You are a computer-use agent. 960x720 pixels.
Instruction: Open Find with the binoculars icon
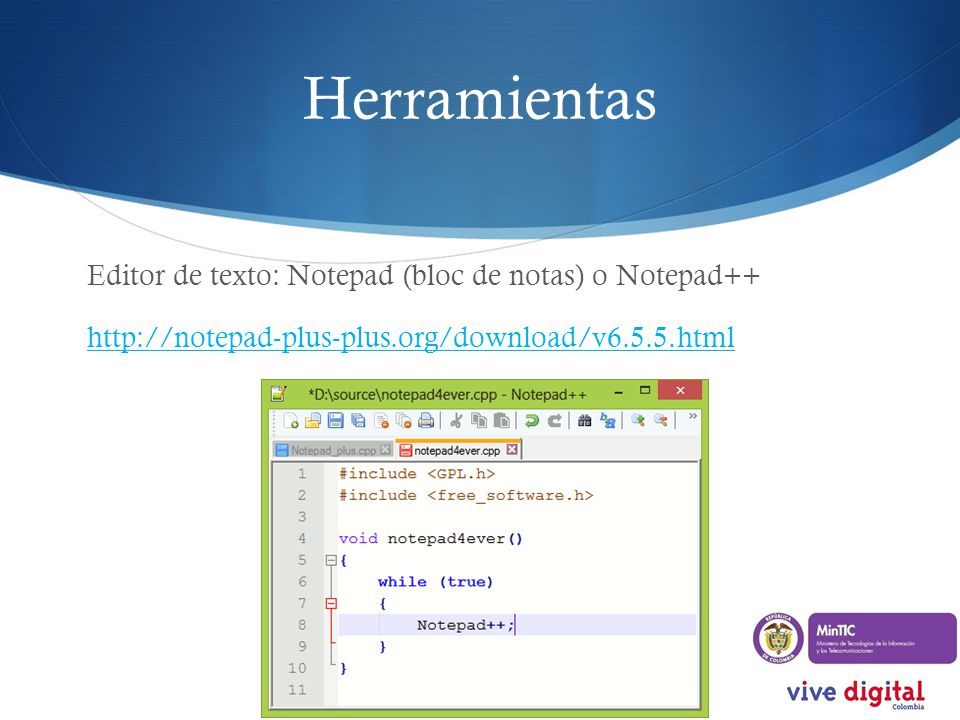click(x=585, y=421)
